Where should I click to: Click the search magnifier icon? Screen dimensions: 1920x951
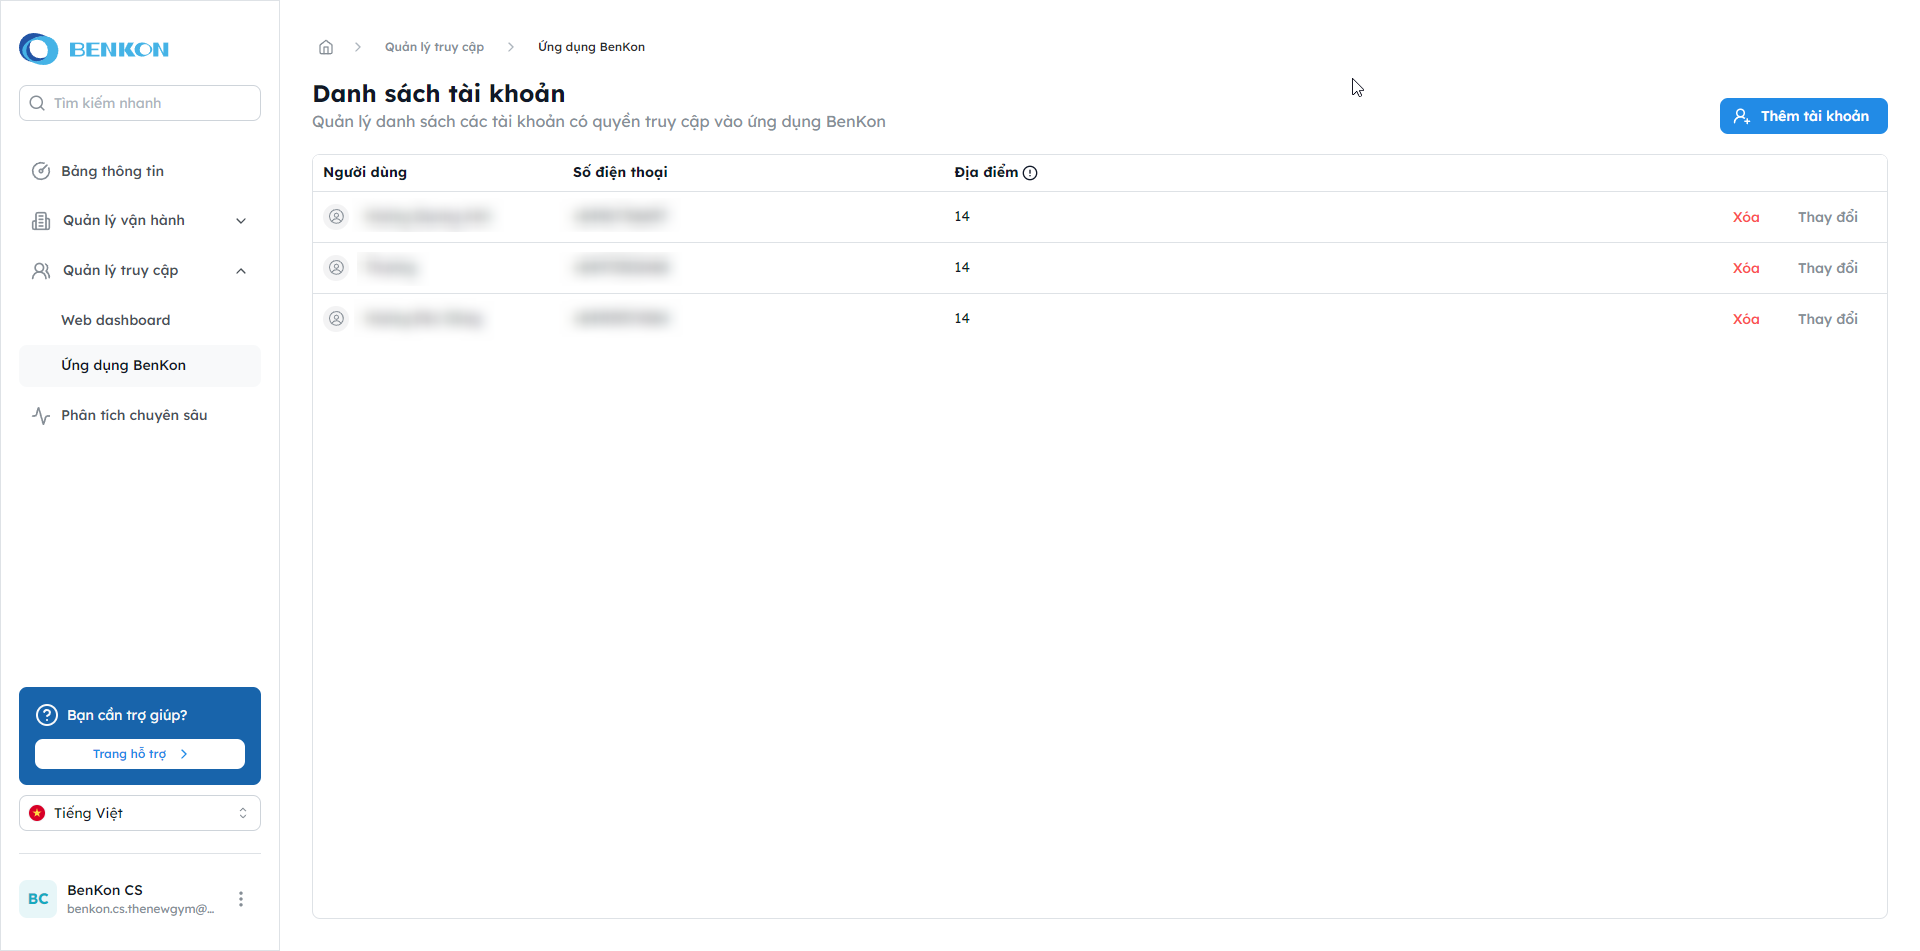pos(37,103)
